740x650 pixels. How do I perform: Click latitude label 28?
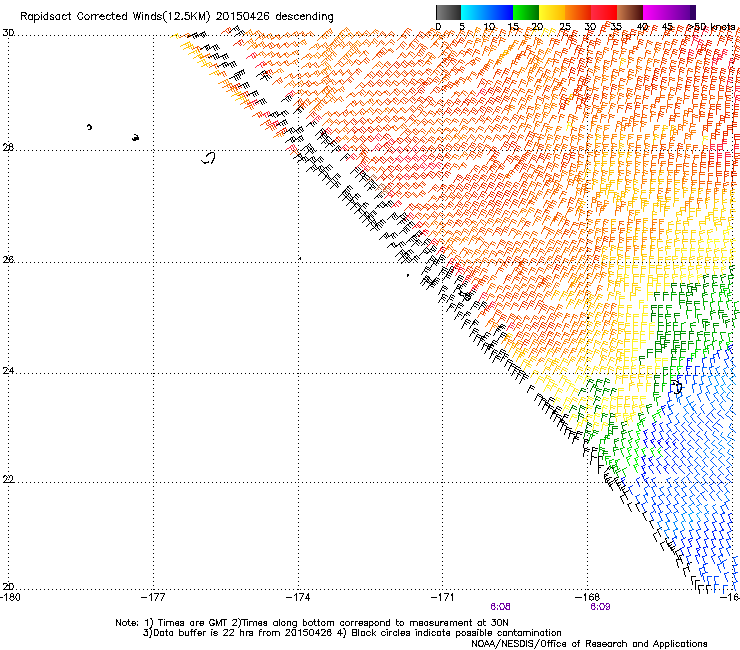(x=8, y=148)
